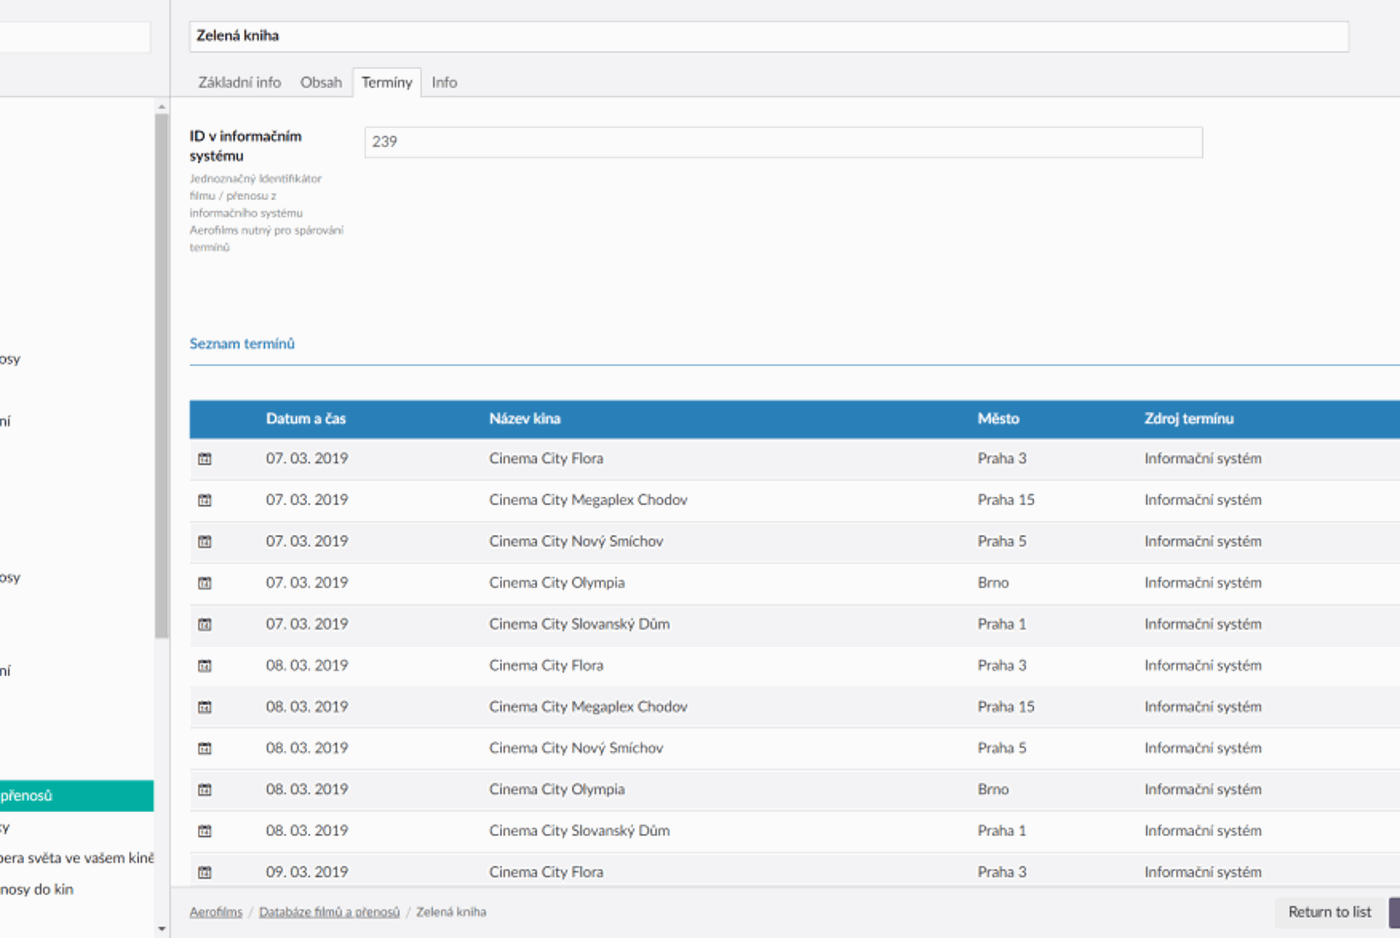This screenshot has height=938, width=1400.
Task: Click the sidebar scrollbar down arrow
Action: [x=162, y=929]
